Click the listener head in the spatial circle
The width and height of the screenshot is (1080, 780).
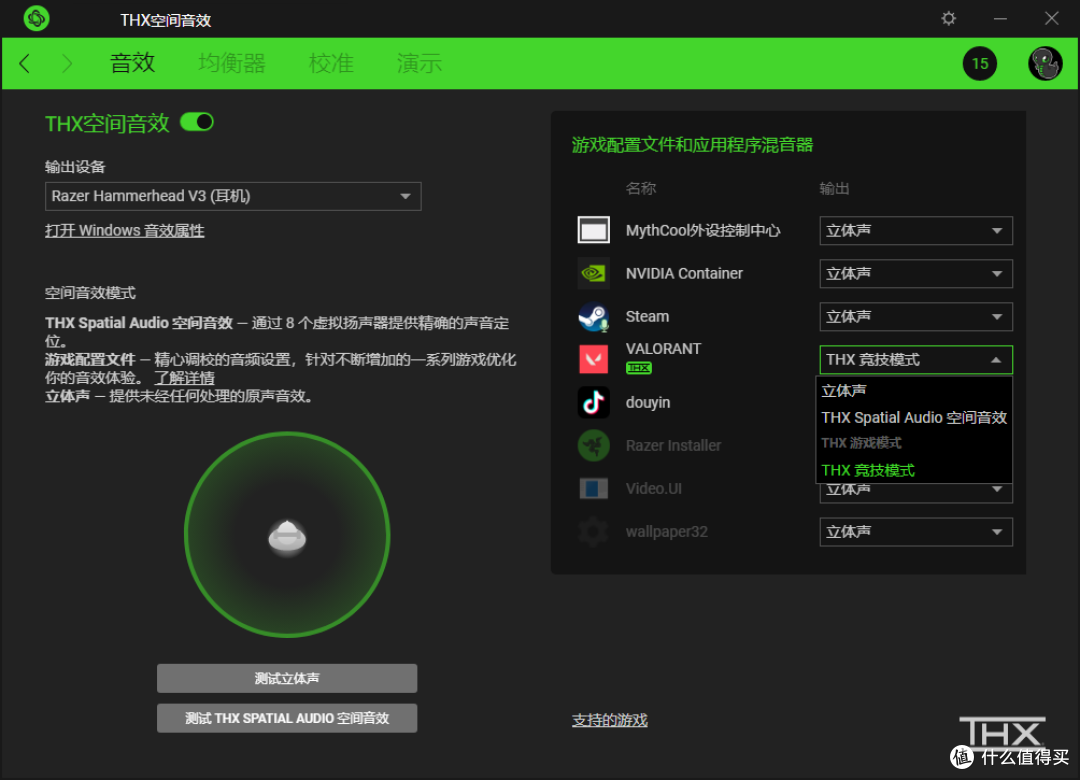[x=287, y=537]
